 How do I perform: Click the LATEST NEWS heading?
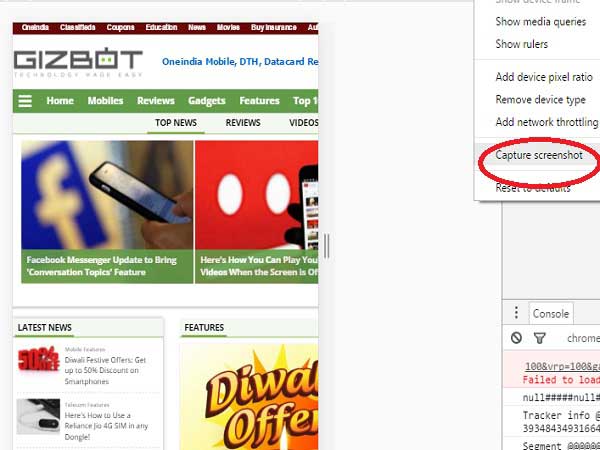tap(44, 328)
